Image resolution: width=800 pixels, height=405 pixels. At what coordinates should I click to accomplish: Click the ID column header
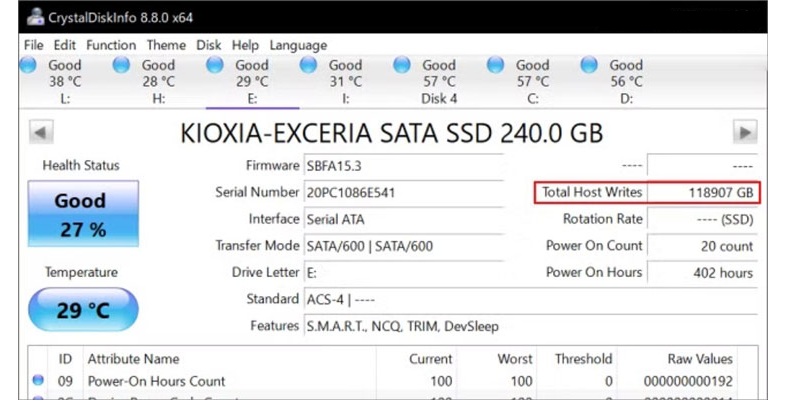click(x=65, y=359)
